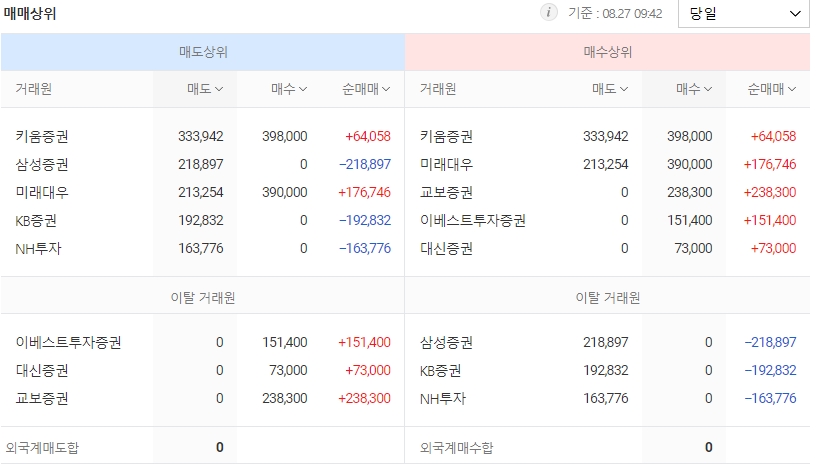816x470 pixels.
Task: Click 기준 : 08.27 09:42 timestamp
Action: click(615, 14)
